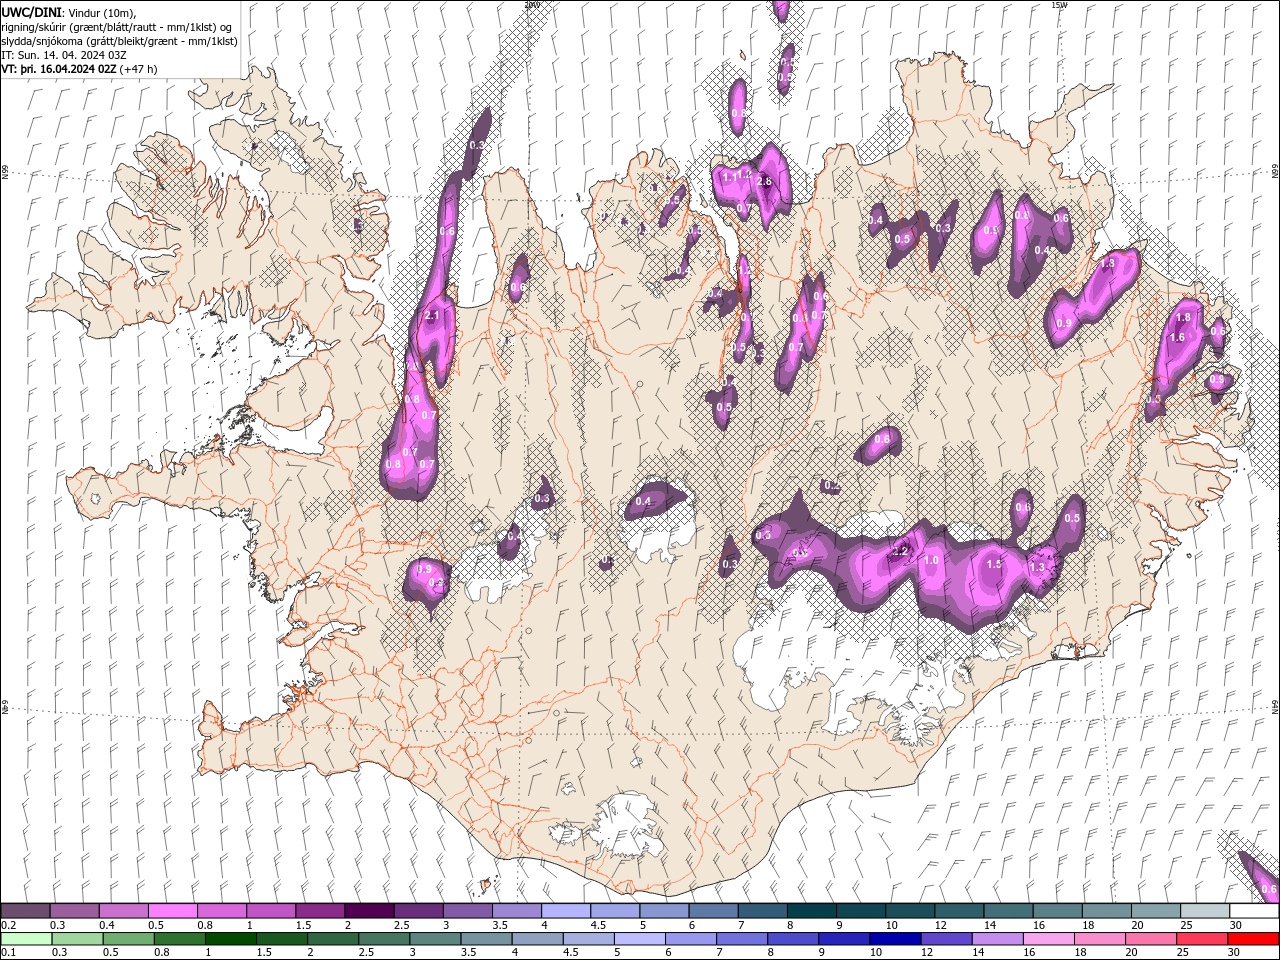
Task: Click the 'UWC/DINI' title text
Action: coord(31,11)
